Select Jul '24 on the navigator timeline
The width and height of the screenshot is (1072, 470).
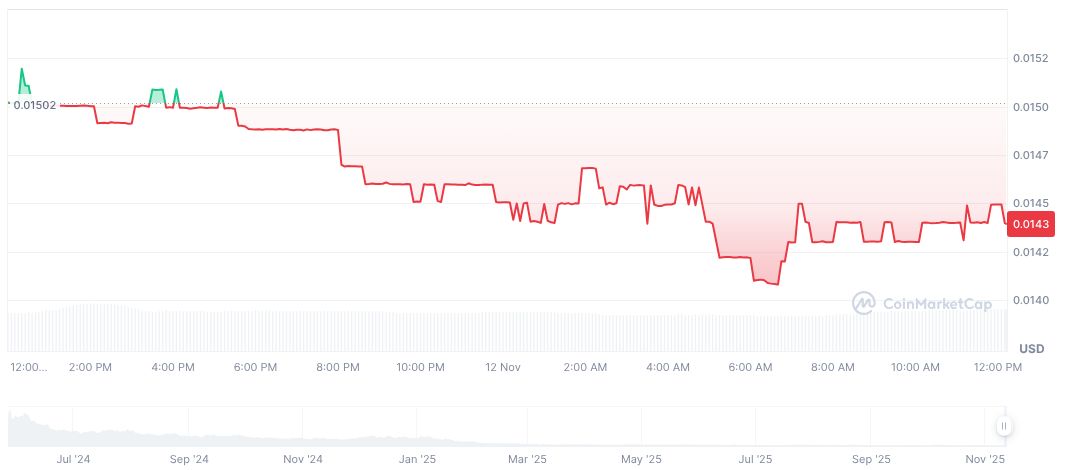(x=75, y=459)
